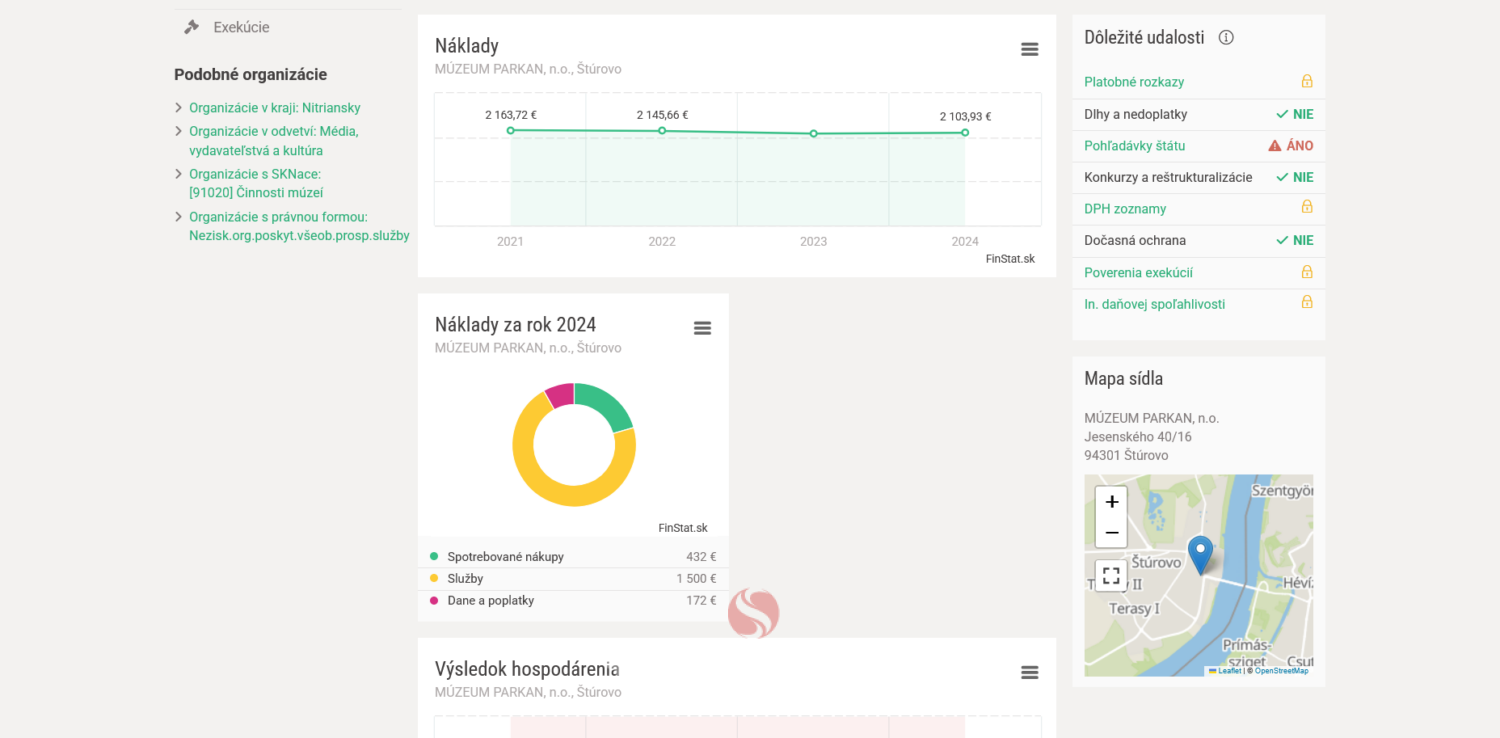Toggle Spotrebované nákupy legend entry
This screenshot has width=1500, height=738.
505,557
